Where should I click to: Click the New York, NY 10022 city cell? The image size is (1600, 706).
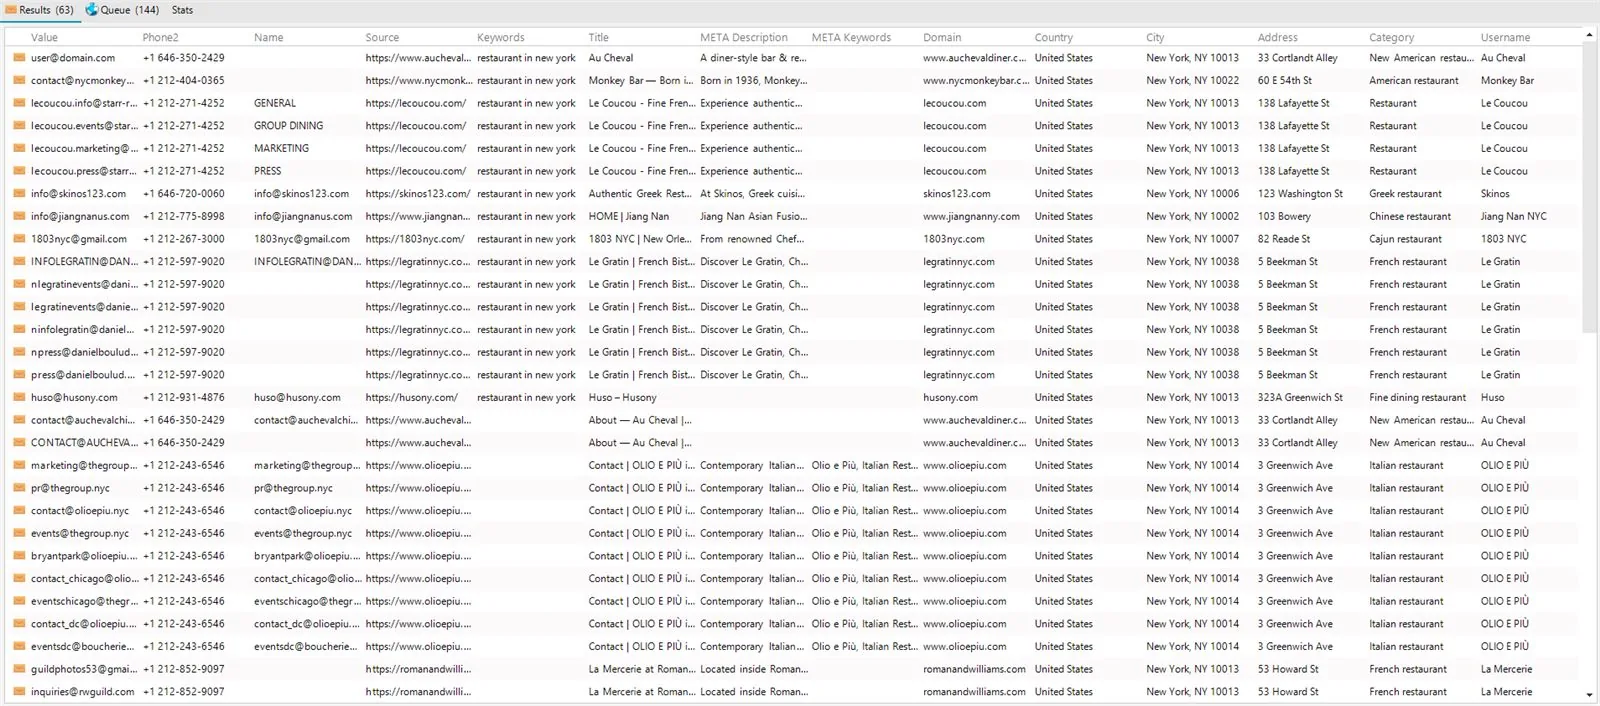pos(1192,81)
